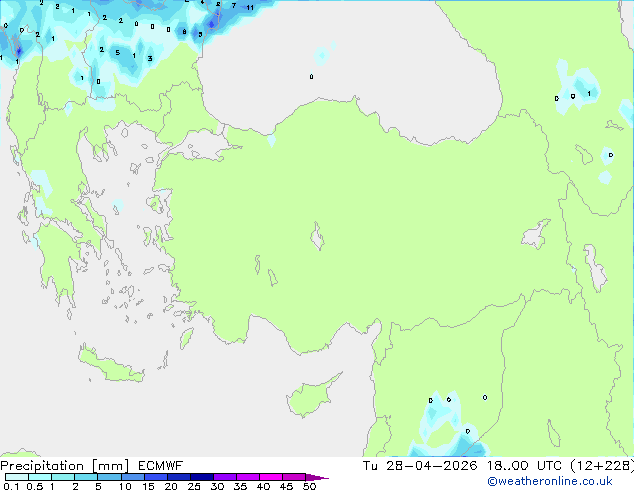Click the '8' precipitation value on map
Image resolution: width=634 pixels, height=490 pixels.
tap(184, 32)
